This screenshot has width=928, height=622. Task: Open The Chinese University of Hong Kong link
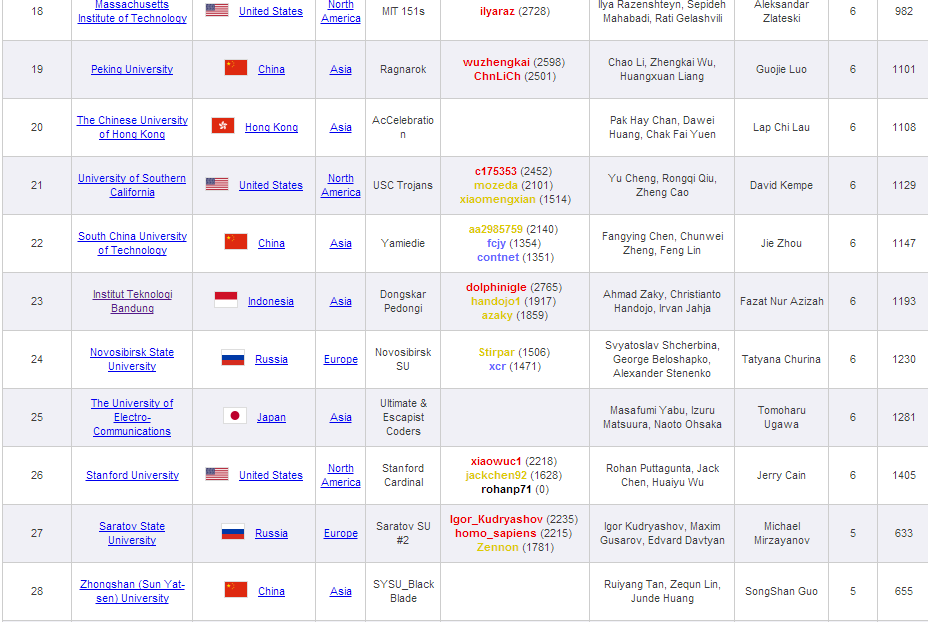[132, 127]
